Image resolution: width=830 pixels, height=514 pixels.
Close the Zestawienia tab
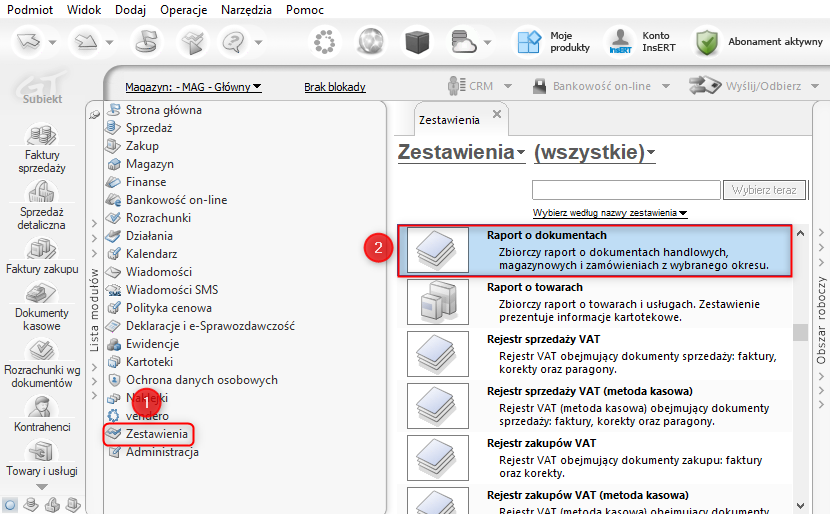[x=497, y=114]
